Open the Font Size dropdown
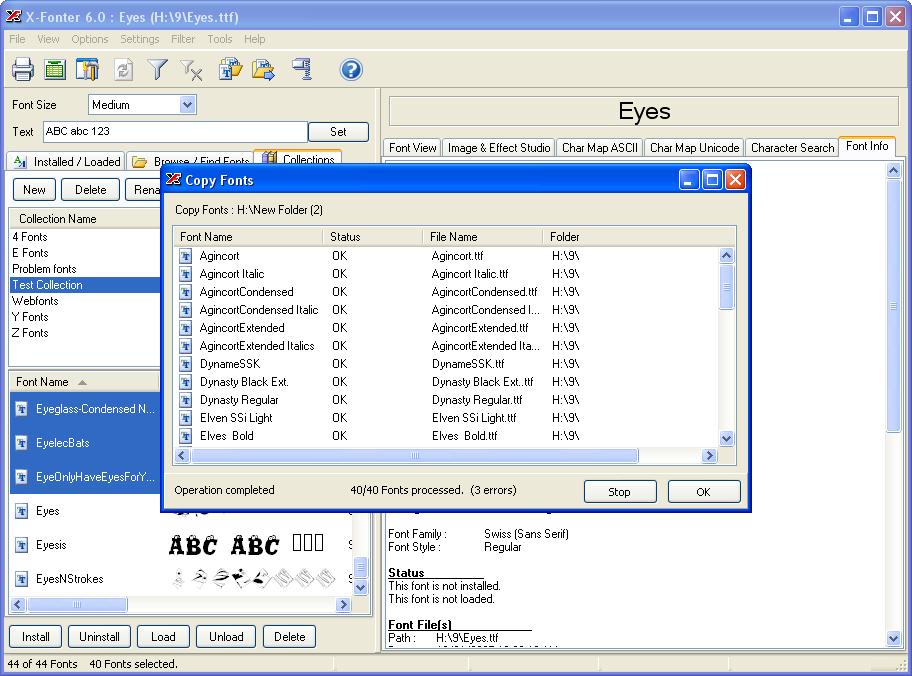 coord(187,105)
